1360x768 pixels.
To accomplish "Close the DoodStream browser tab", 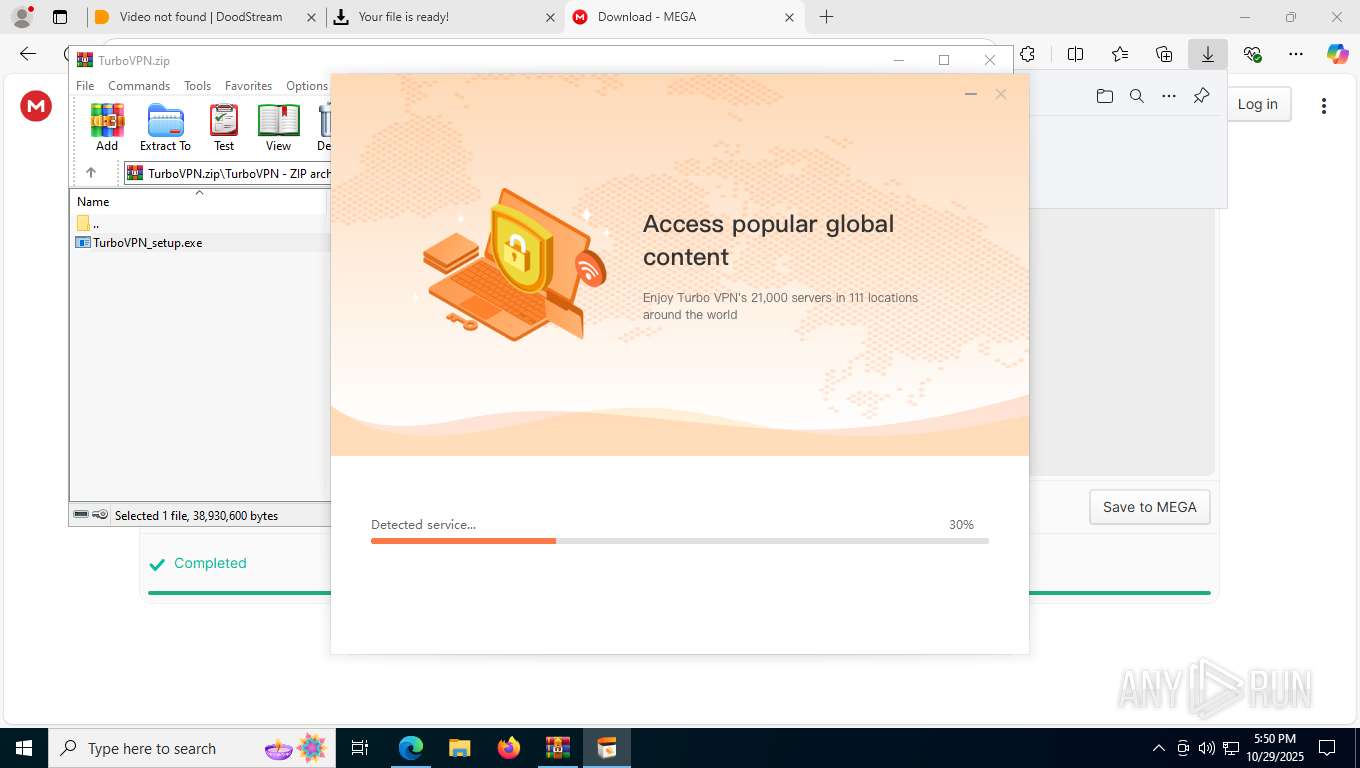I will coord(312,17).
